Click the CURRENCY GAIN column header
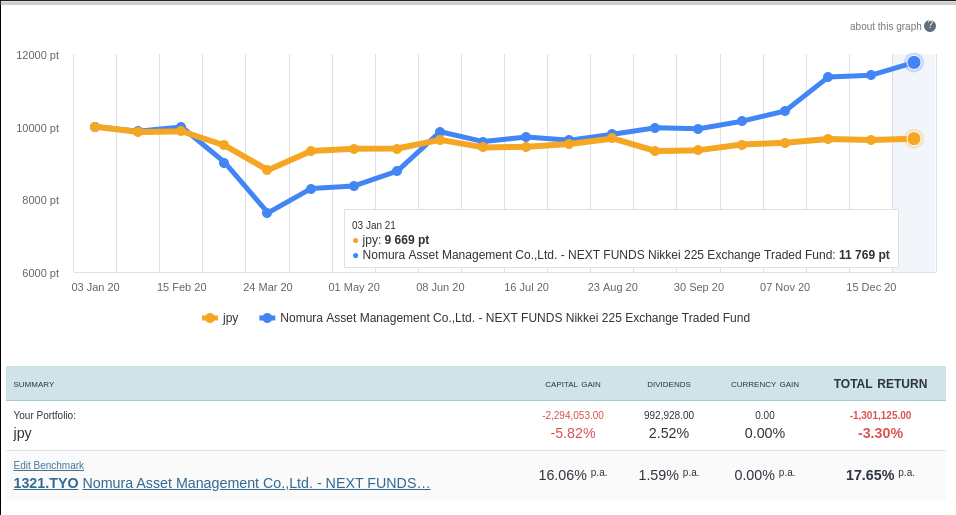Image resolution: width=956 pixels, height=515 pixels. pos(765,385)
